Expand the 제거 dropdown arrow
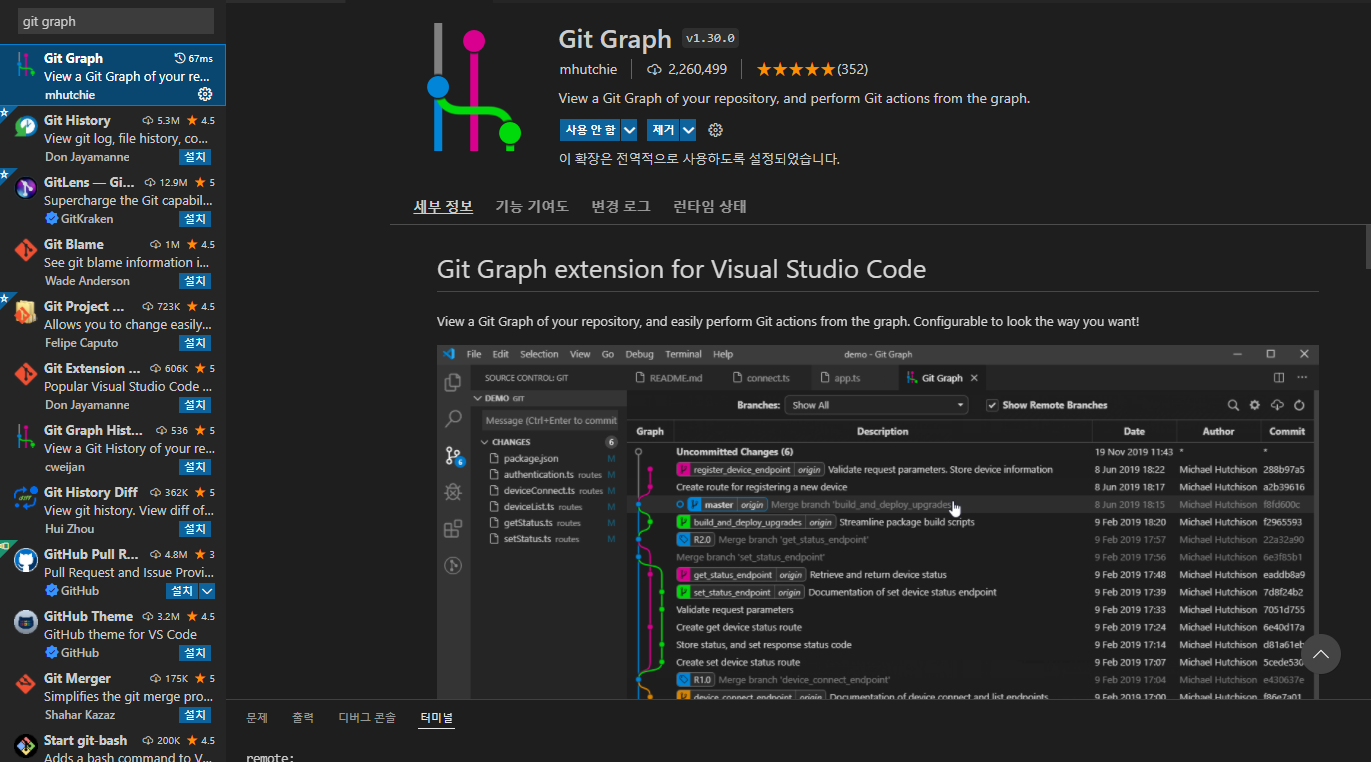 pos(688,130)
